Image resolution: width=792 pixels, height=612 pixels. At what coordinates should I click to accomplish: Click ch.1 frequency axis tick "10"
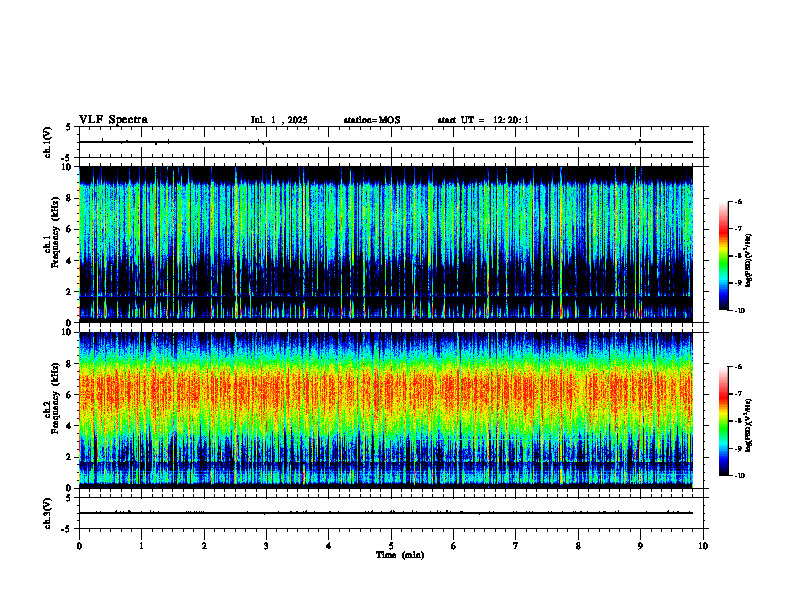pos(68,167)
